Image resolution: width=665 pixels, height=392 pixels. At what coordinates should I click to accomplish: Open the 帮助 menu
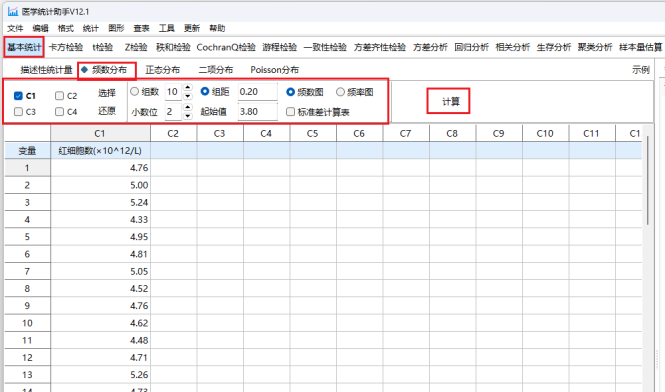pyautogui.click(x=217, y=28)
